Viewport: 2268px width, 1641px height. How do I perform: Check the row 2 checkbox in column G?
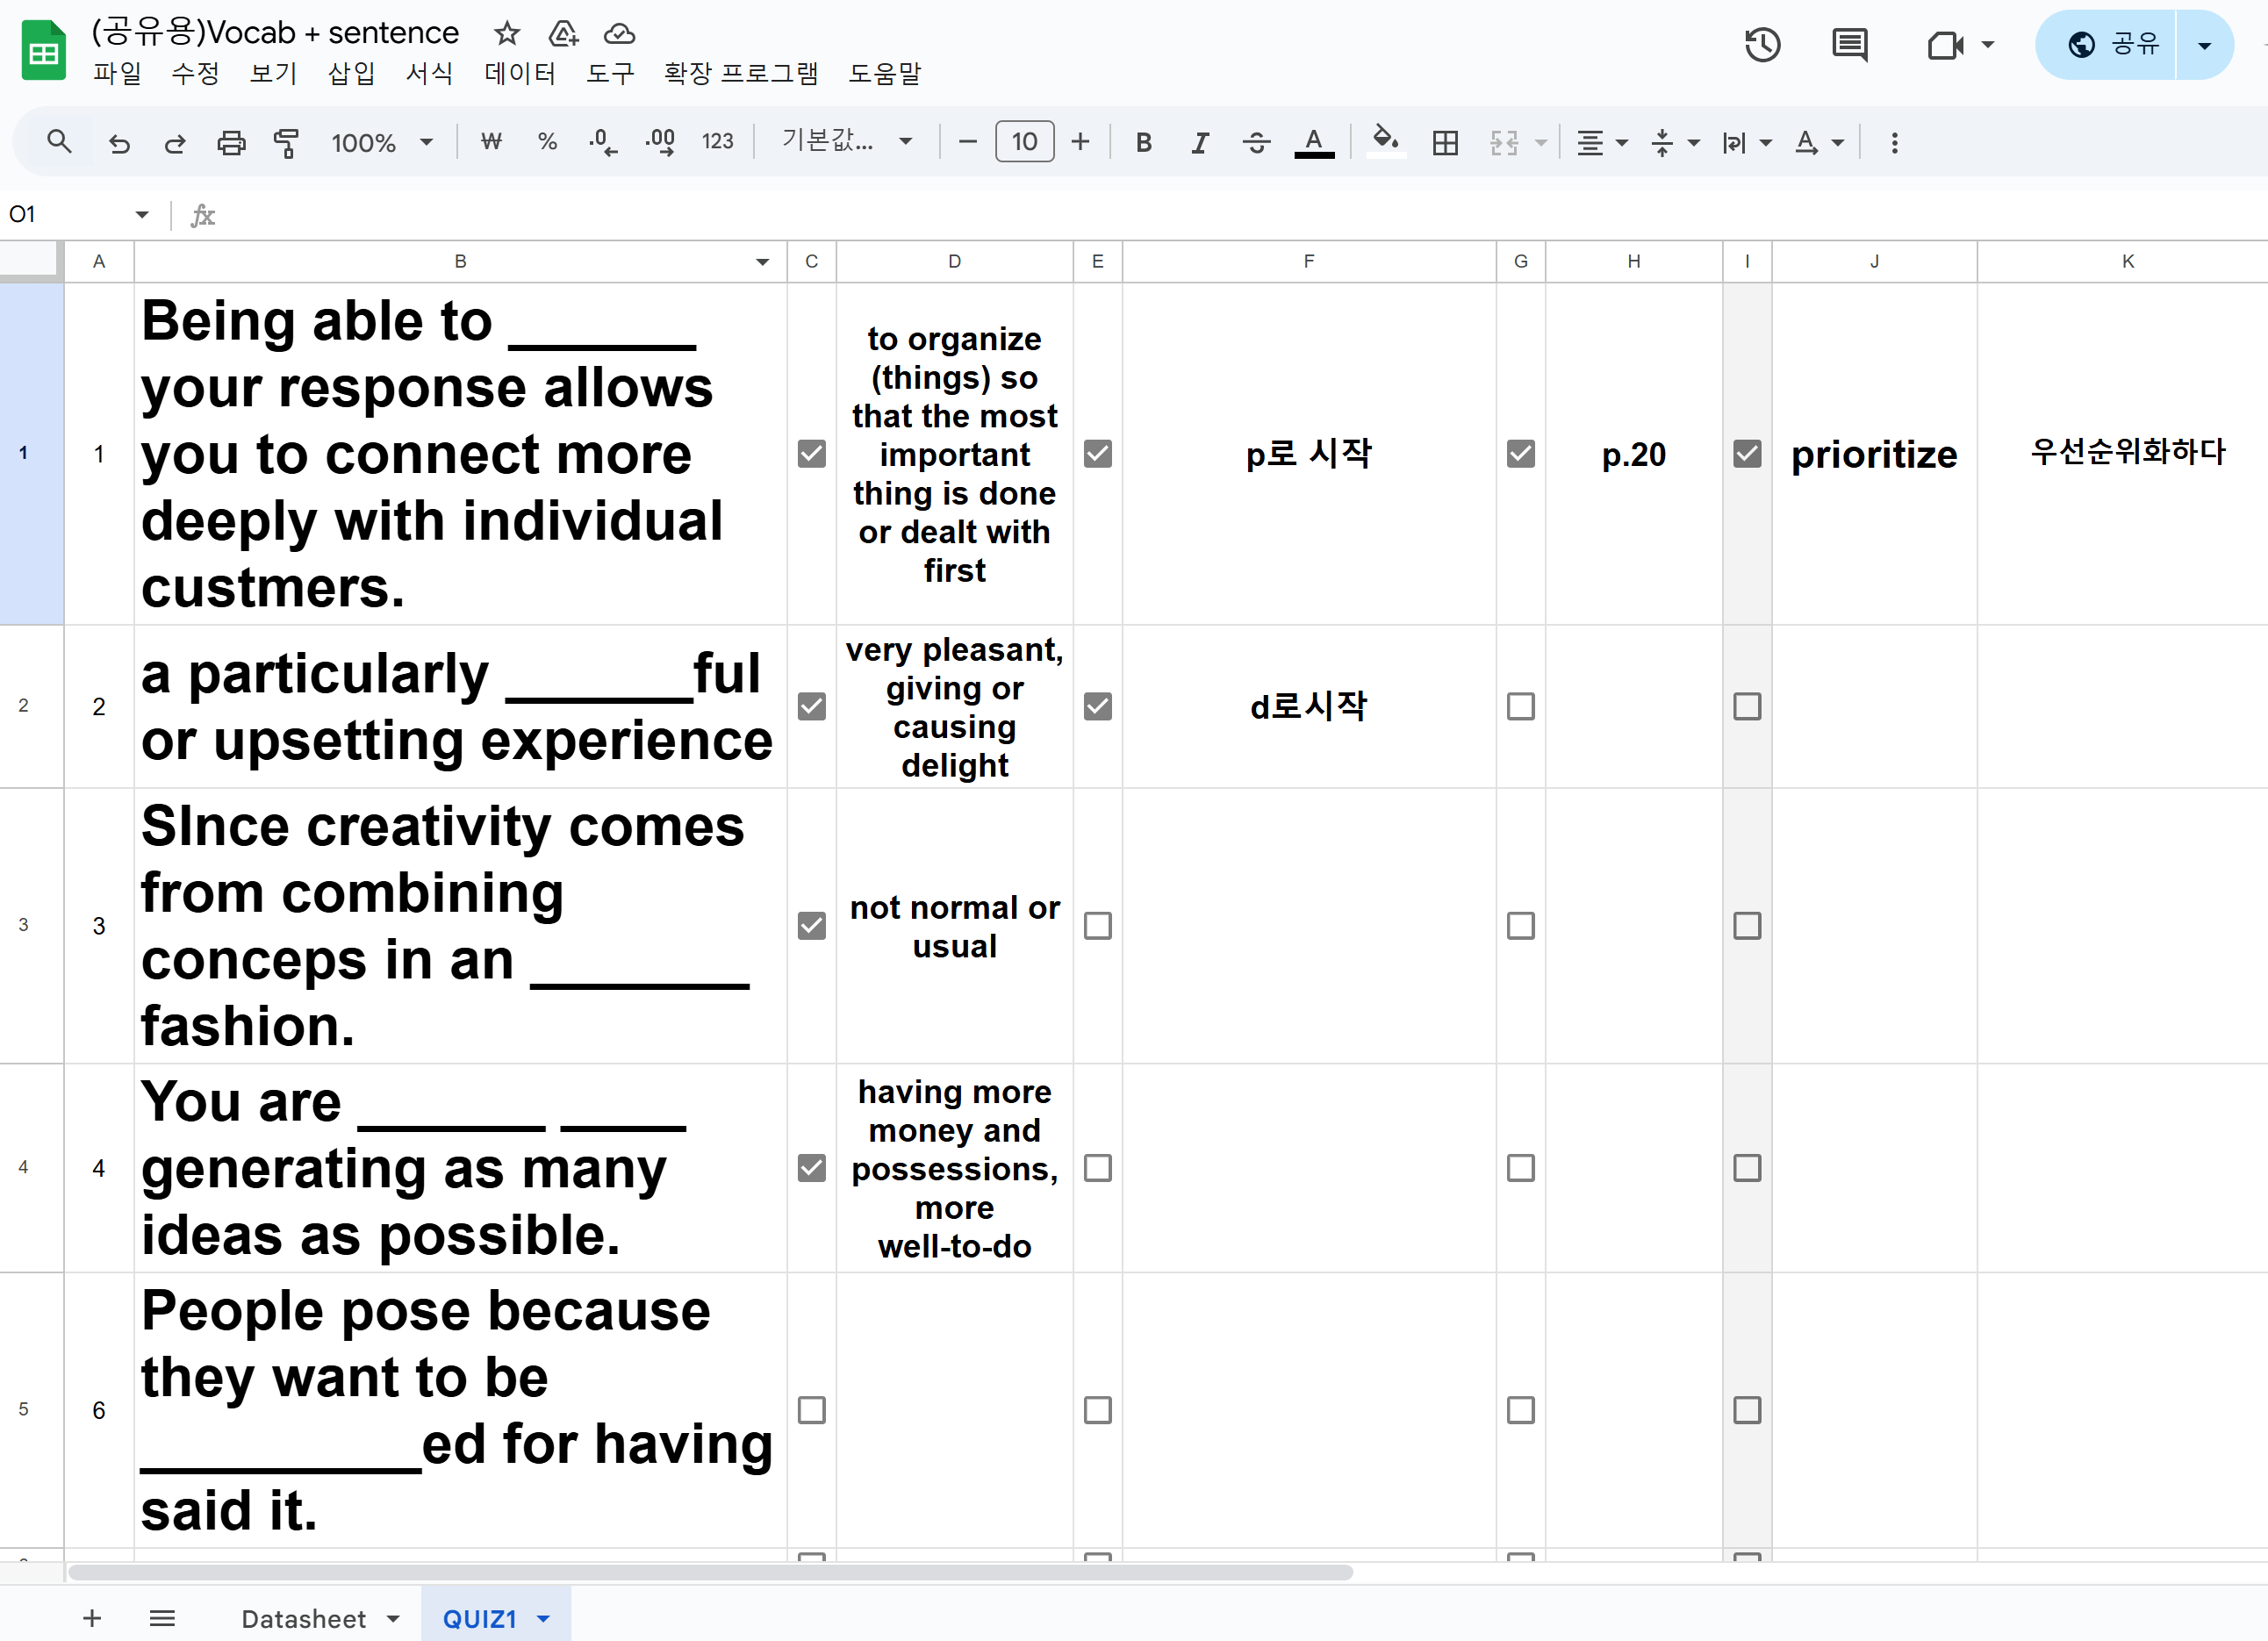coord(1520,707)
